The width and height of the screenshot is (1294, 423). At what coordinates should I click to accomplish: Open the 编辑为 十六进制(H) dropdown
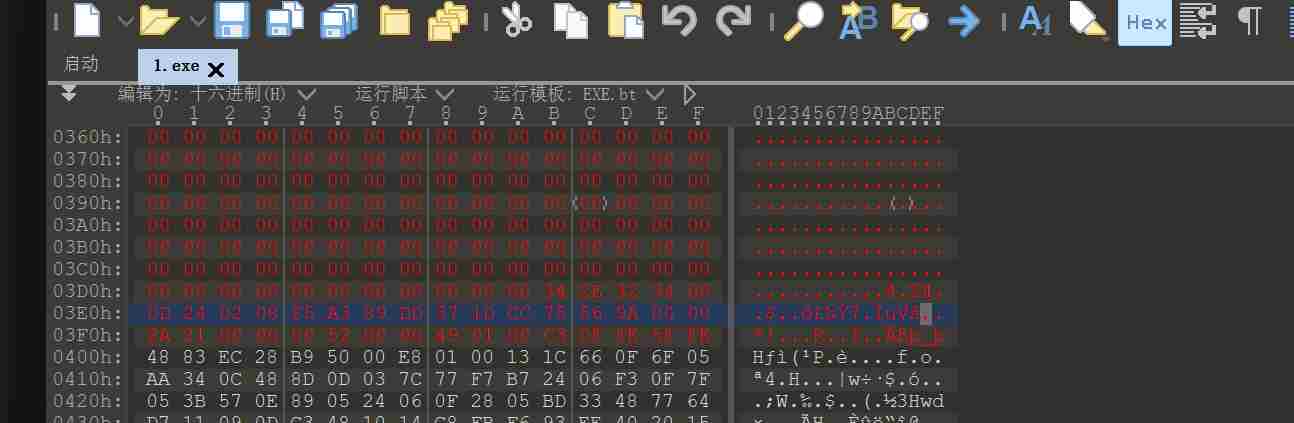[306, 94]
